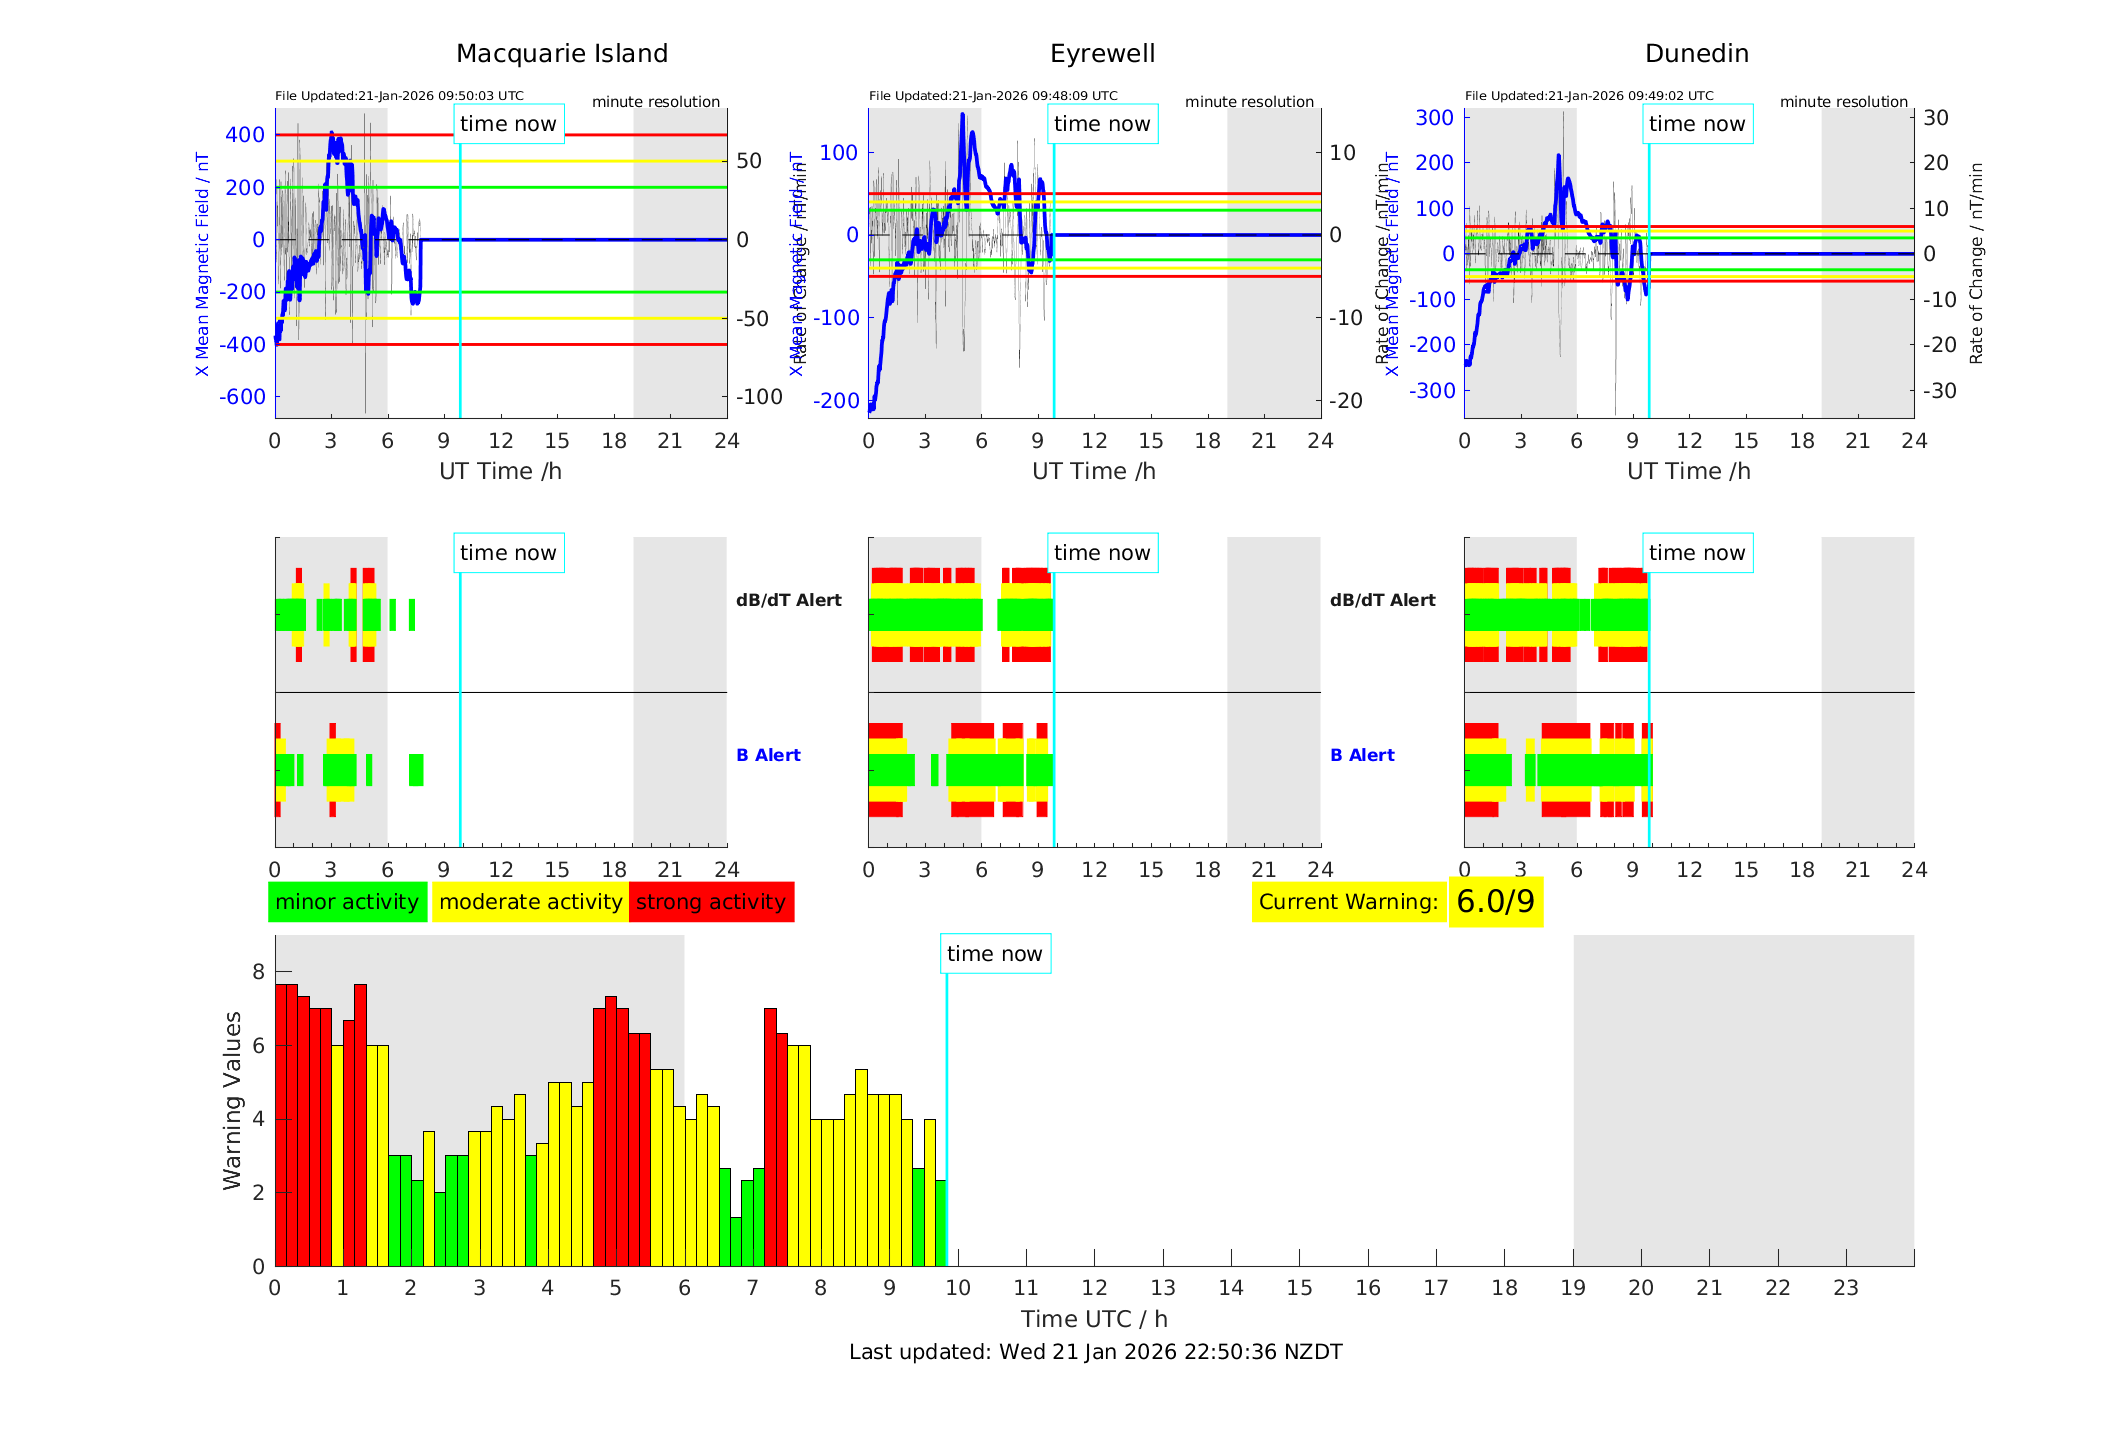Image resolution: width=2117 pixels, height=1437 pixels.
Task: Click the Warning Values axis label
Action: coord(232,1100)
